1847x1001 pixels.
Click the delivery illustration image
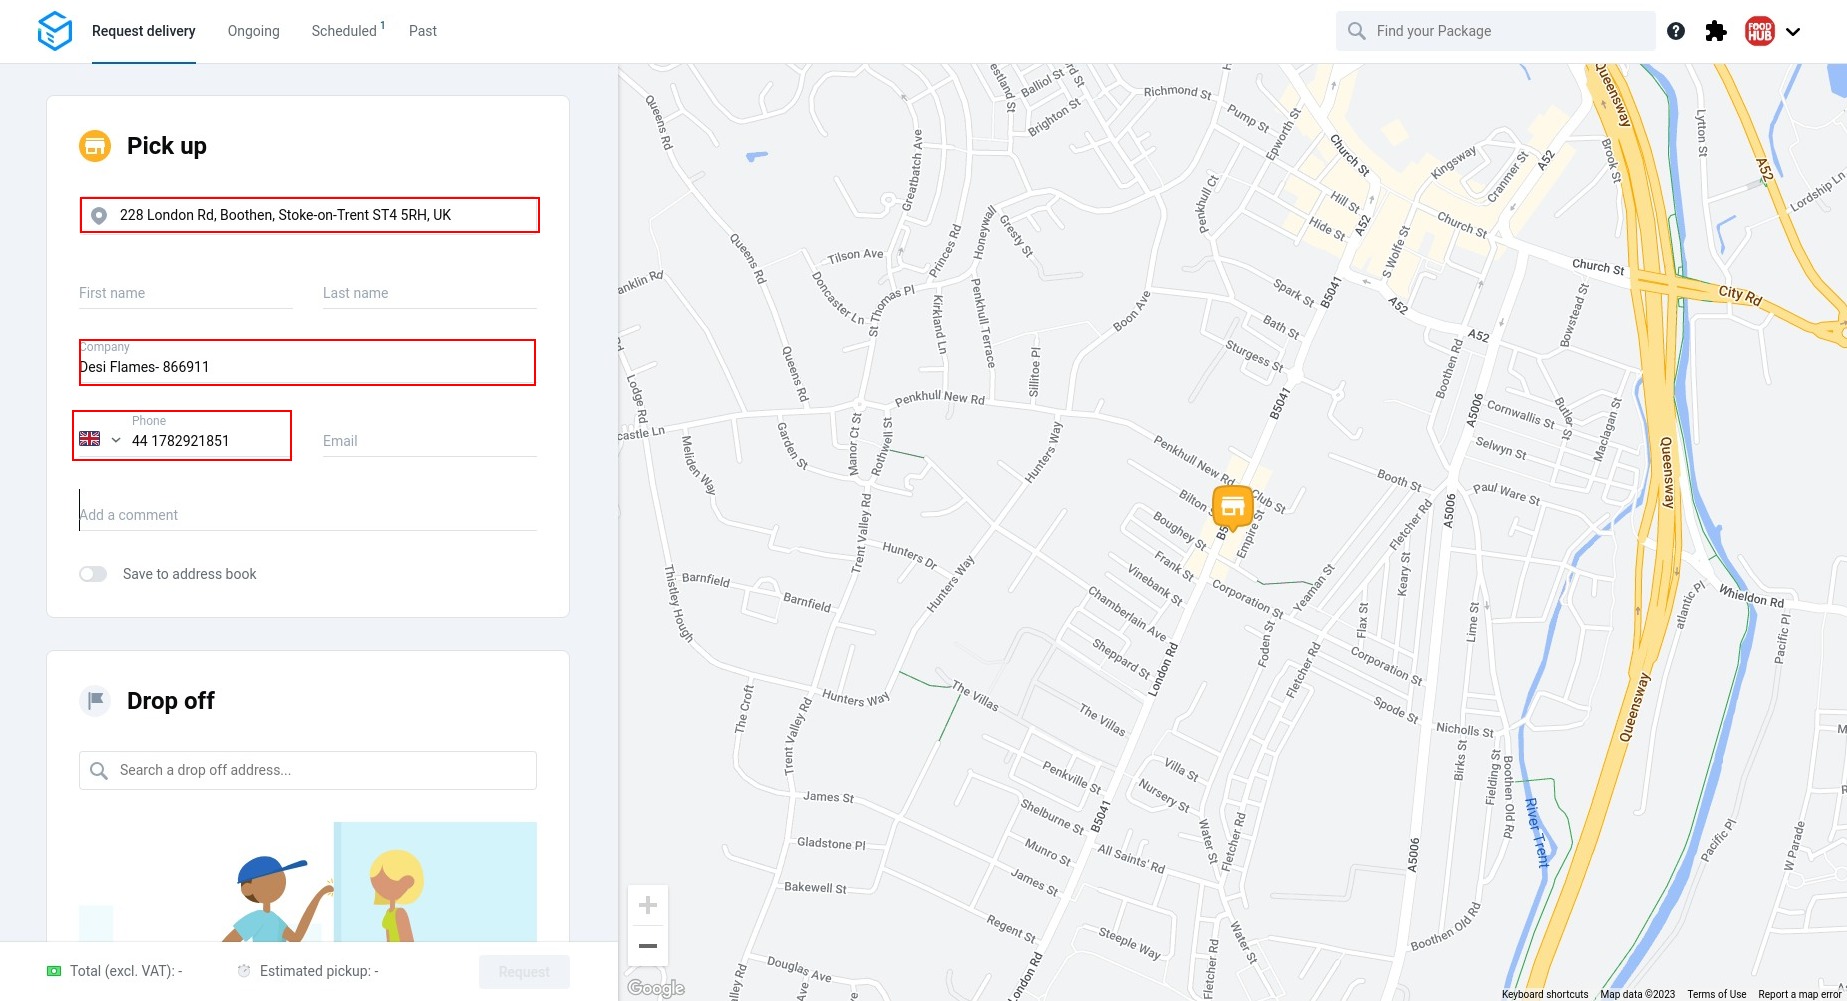point(308,882)
